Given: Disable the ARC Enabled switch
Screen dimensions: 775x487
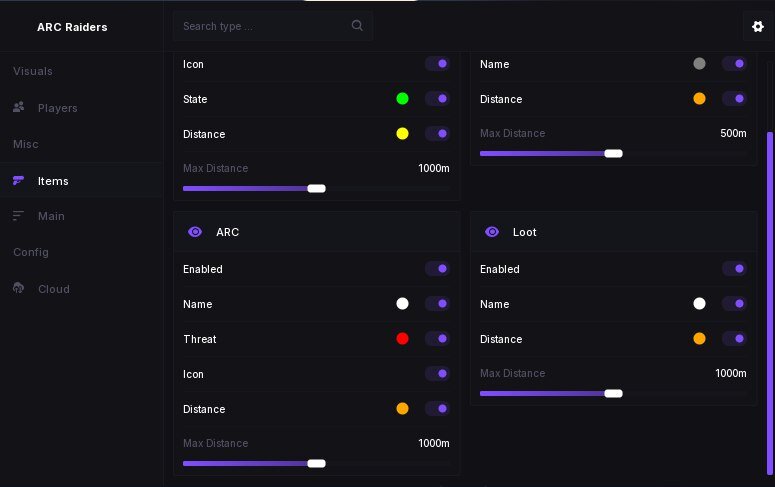Looking at the screenshot, I should coord(437,268).
